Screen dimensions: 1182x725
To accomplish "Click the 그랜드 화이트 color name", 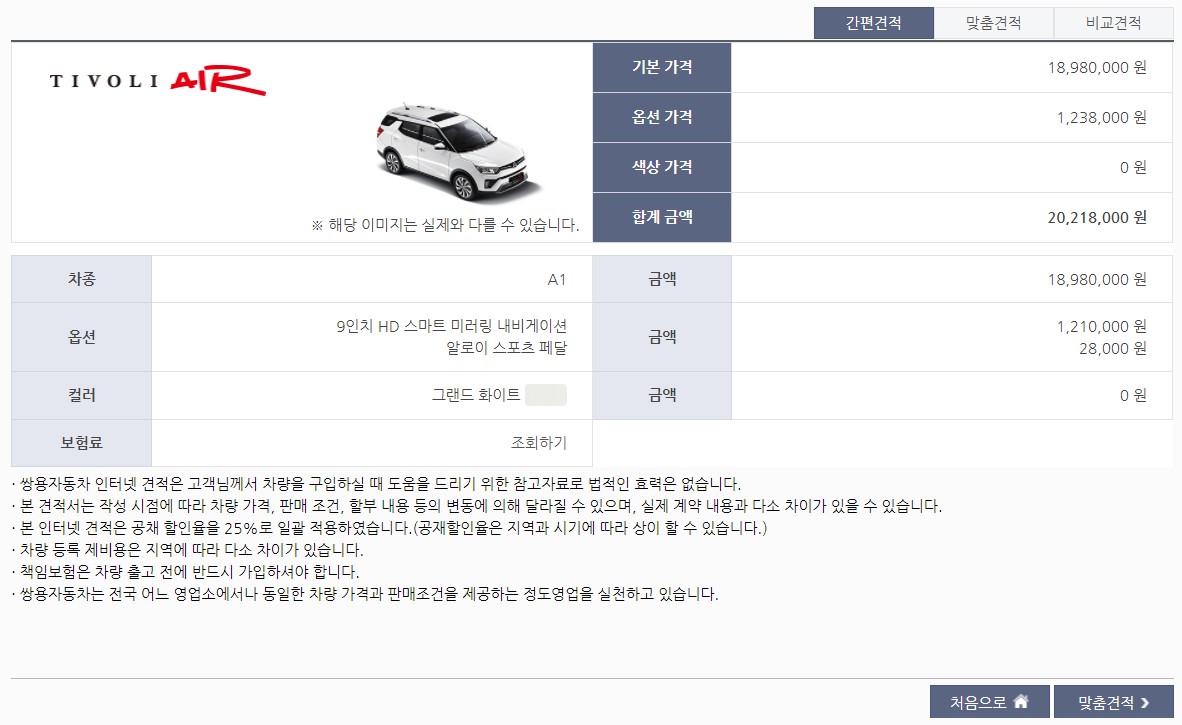I will [x=476, y=395].
